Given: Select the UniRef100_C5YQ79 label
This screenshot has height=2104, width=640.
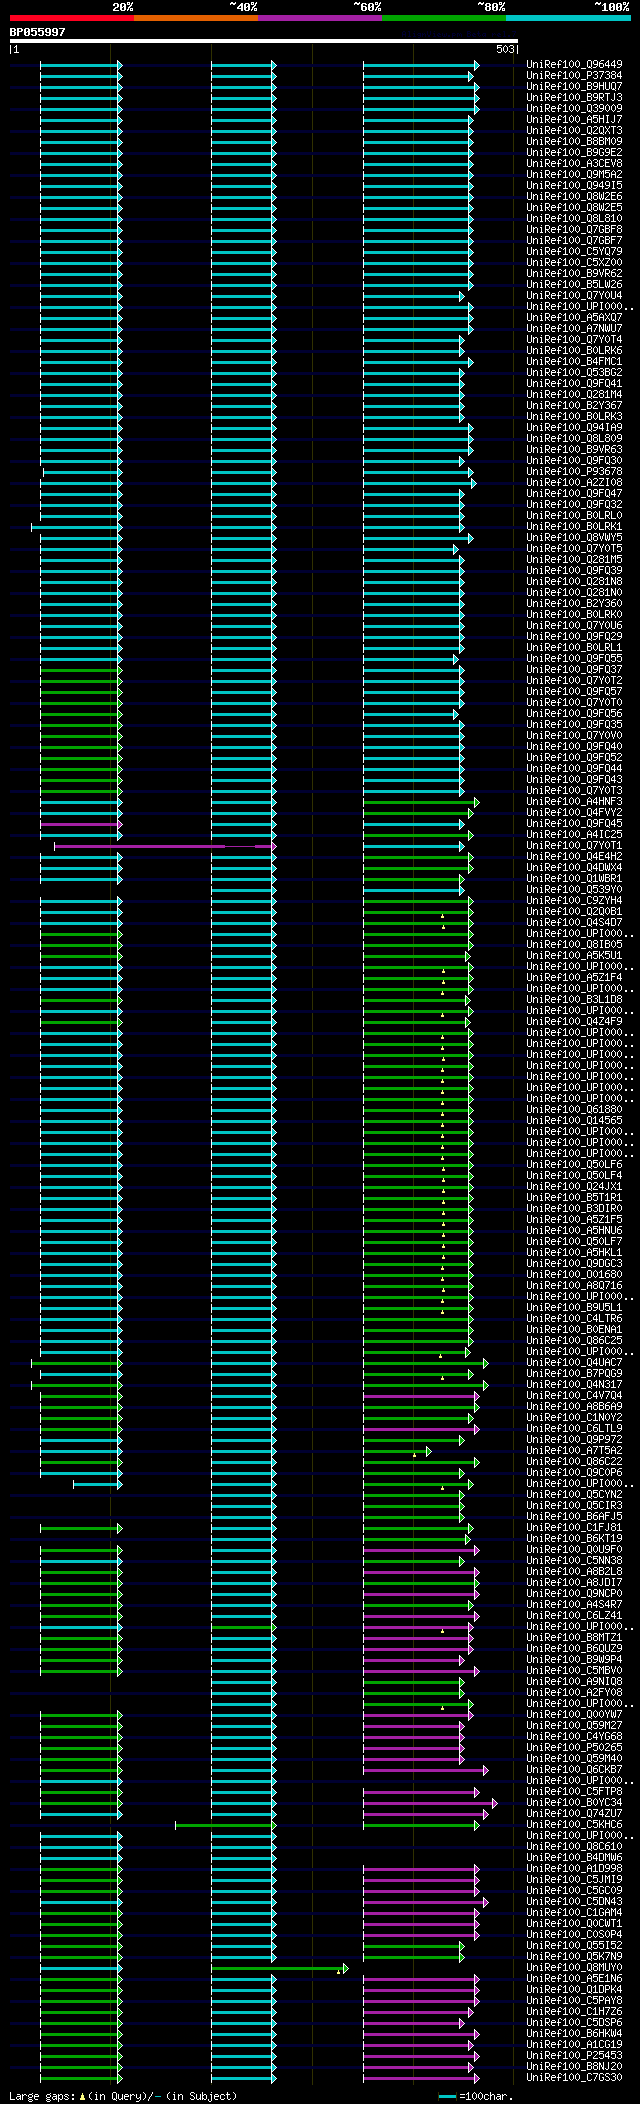Looking at the screenshot, I should (x=574, y=252).
